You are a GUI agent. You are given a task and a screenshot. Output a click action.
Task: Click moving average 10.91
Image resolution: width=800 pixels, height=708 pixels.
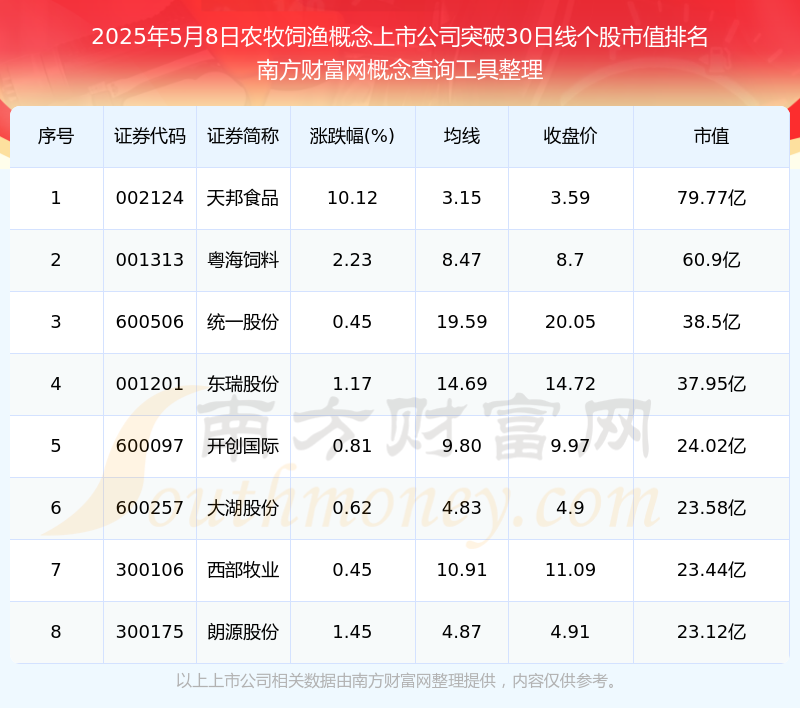click(462, 570)
